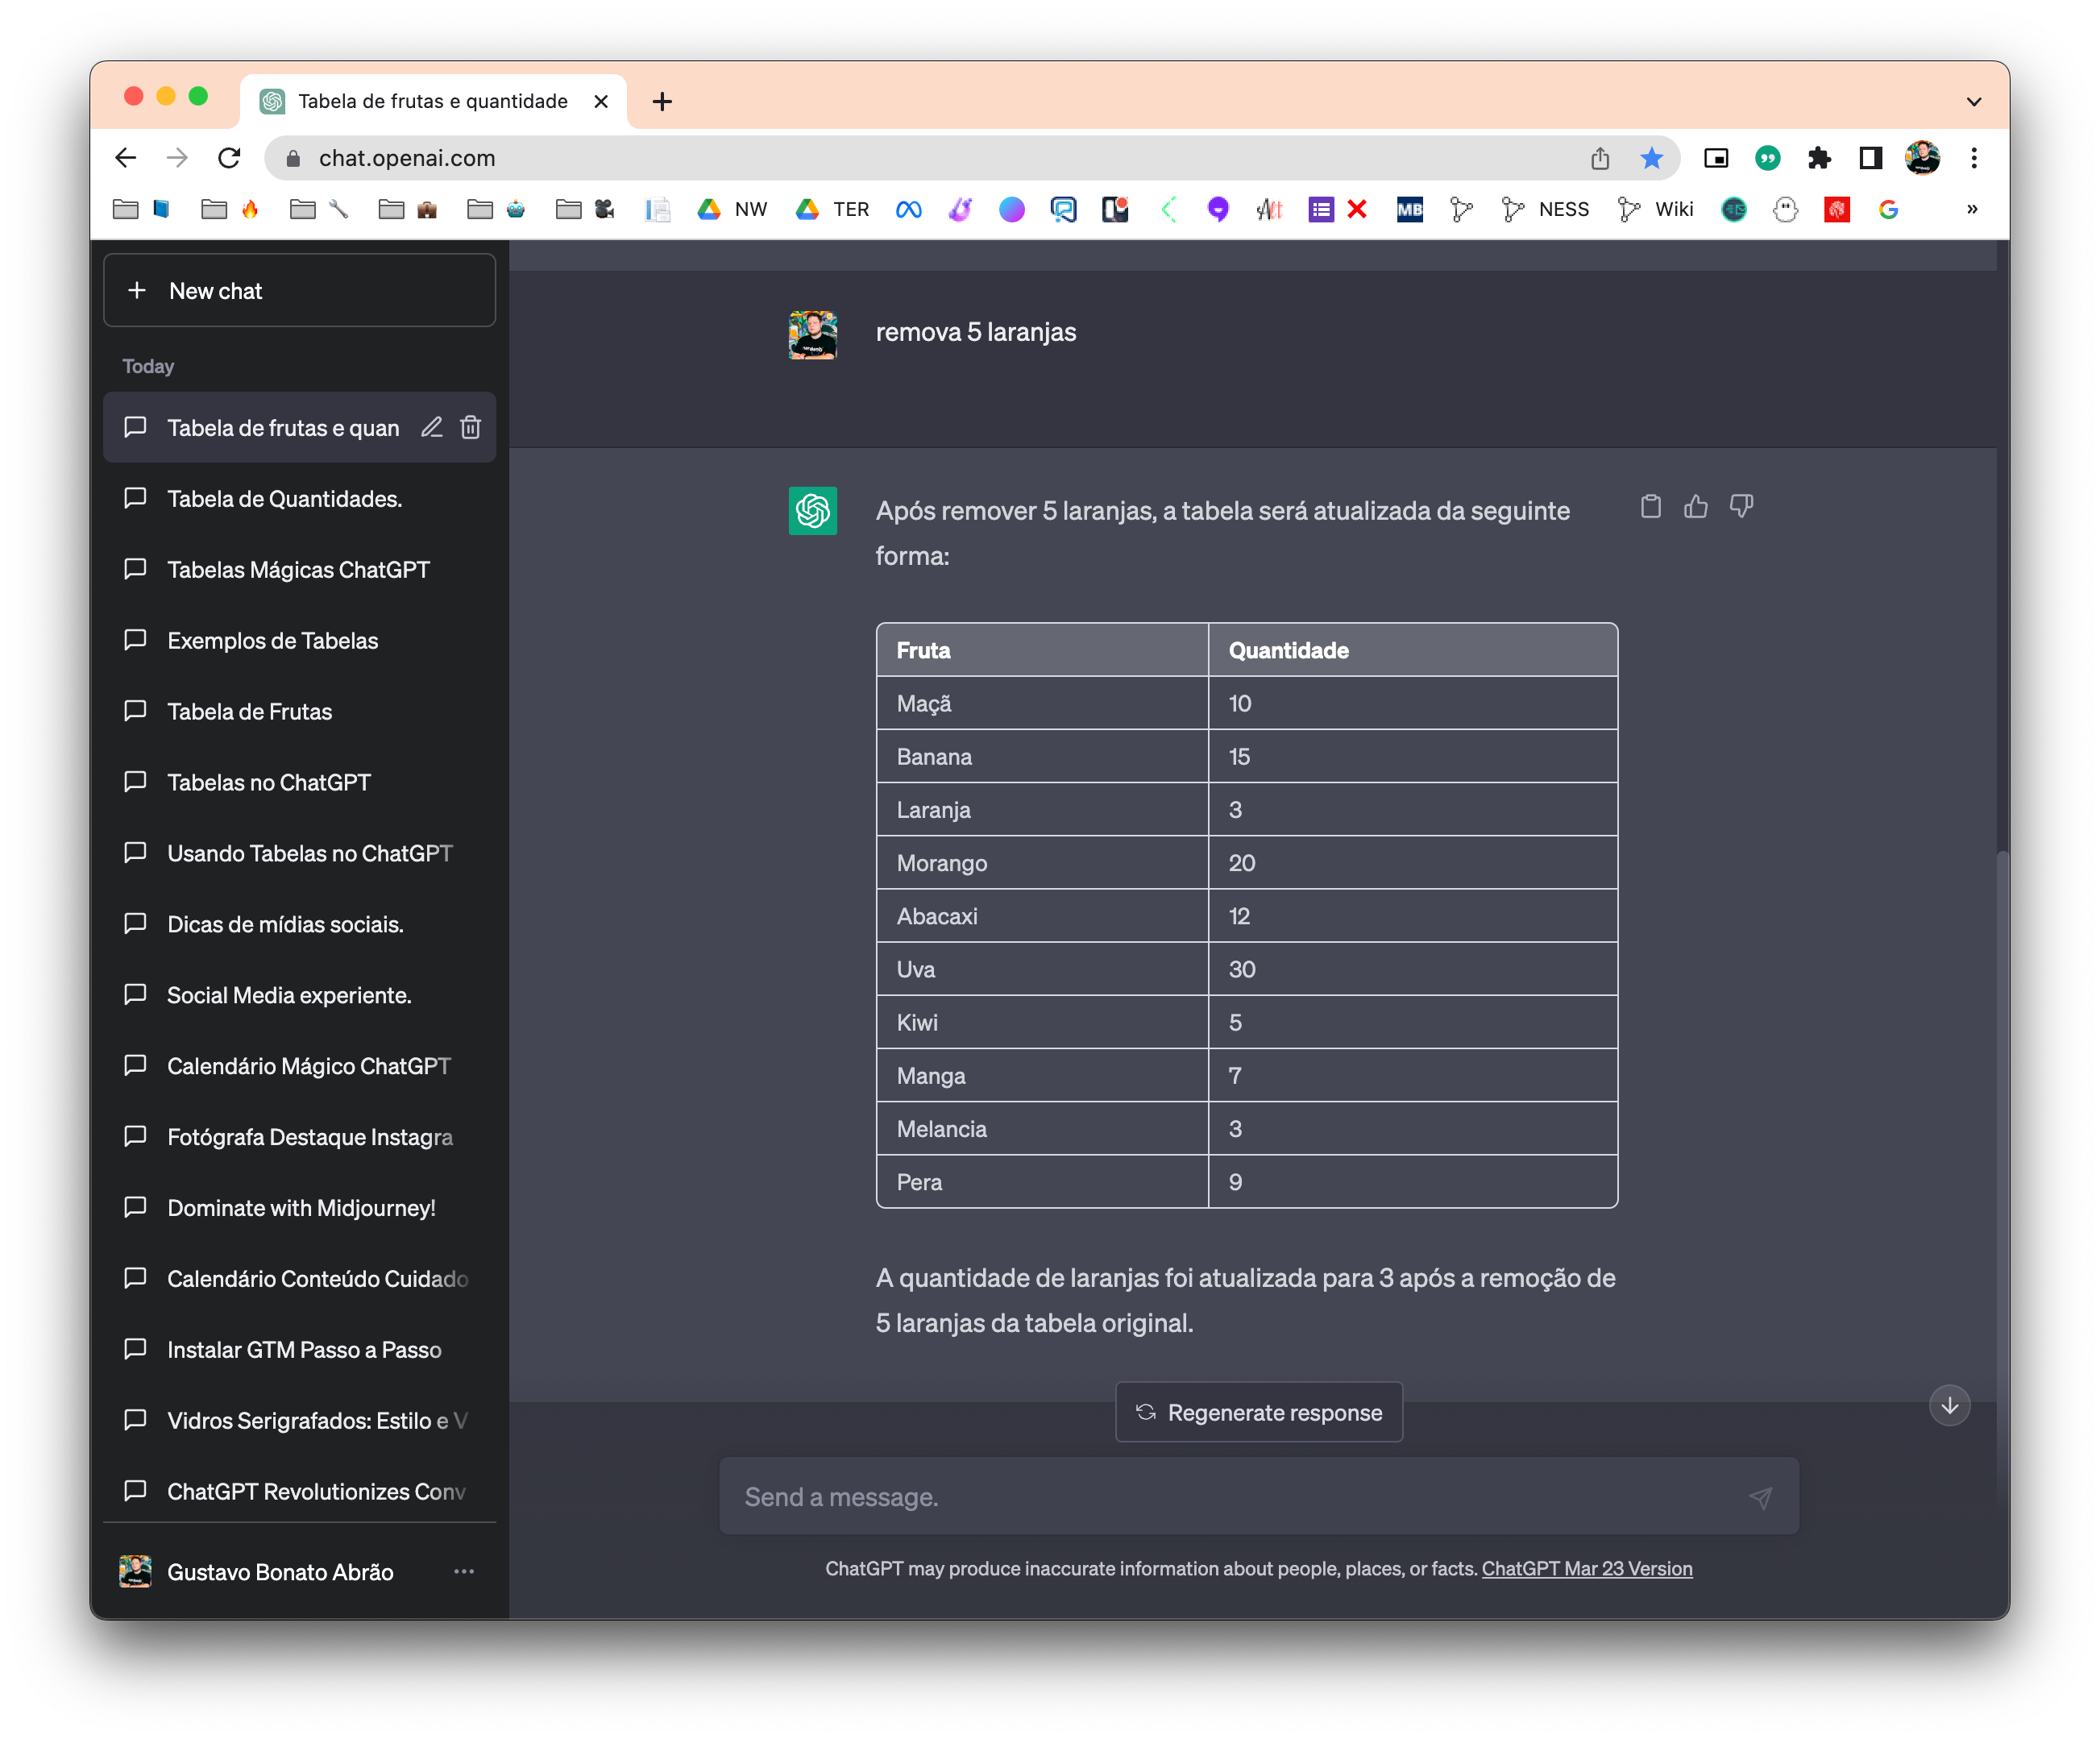Open the browser side panel icon
The width and height of the screenshot is (2100, 1739).
coord(1870,158)
